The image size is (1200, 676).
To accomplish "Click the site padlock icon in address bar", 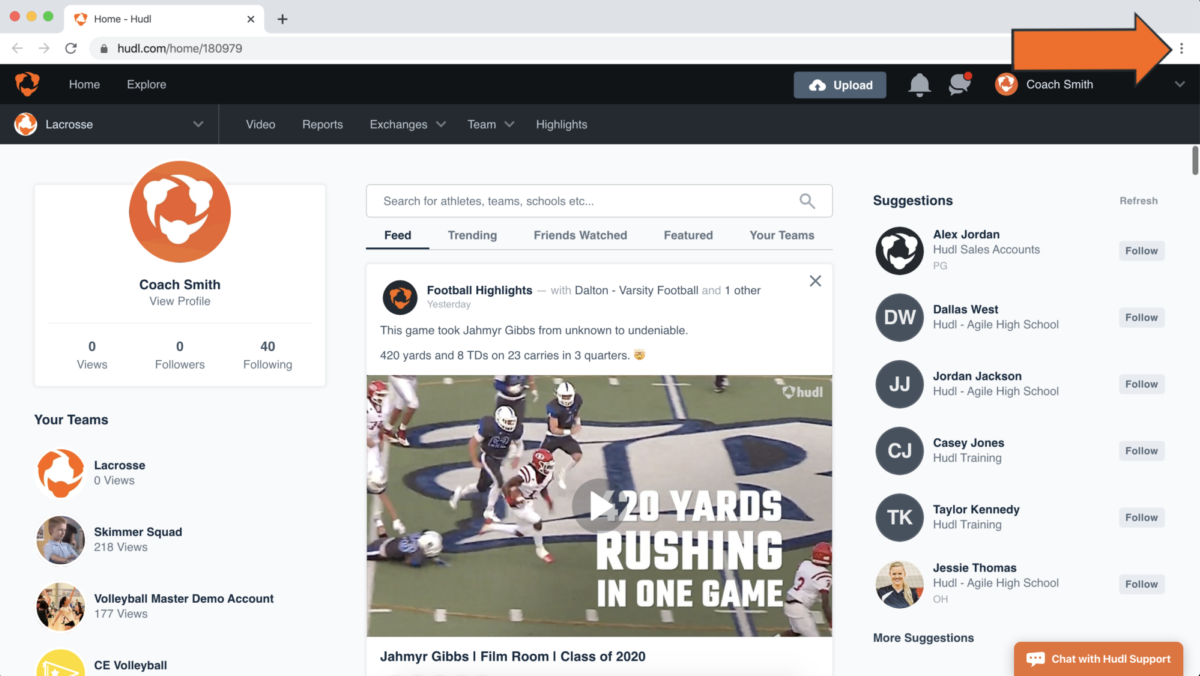I will point(103,48).
